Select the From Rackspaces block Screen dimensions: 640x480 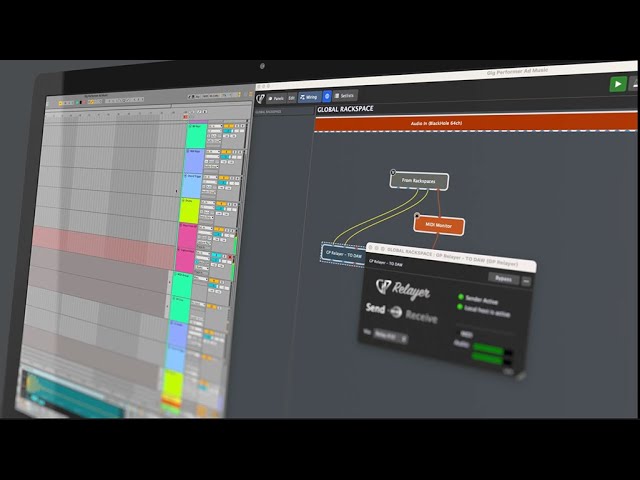pyautogui.click(x=419, y=181)
